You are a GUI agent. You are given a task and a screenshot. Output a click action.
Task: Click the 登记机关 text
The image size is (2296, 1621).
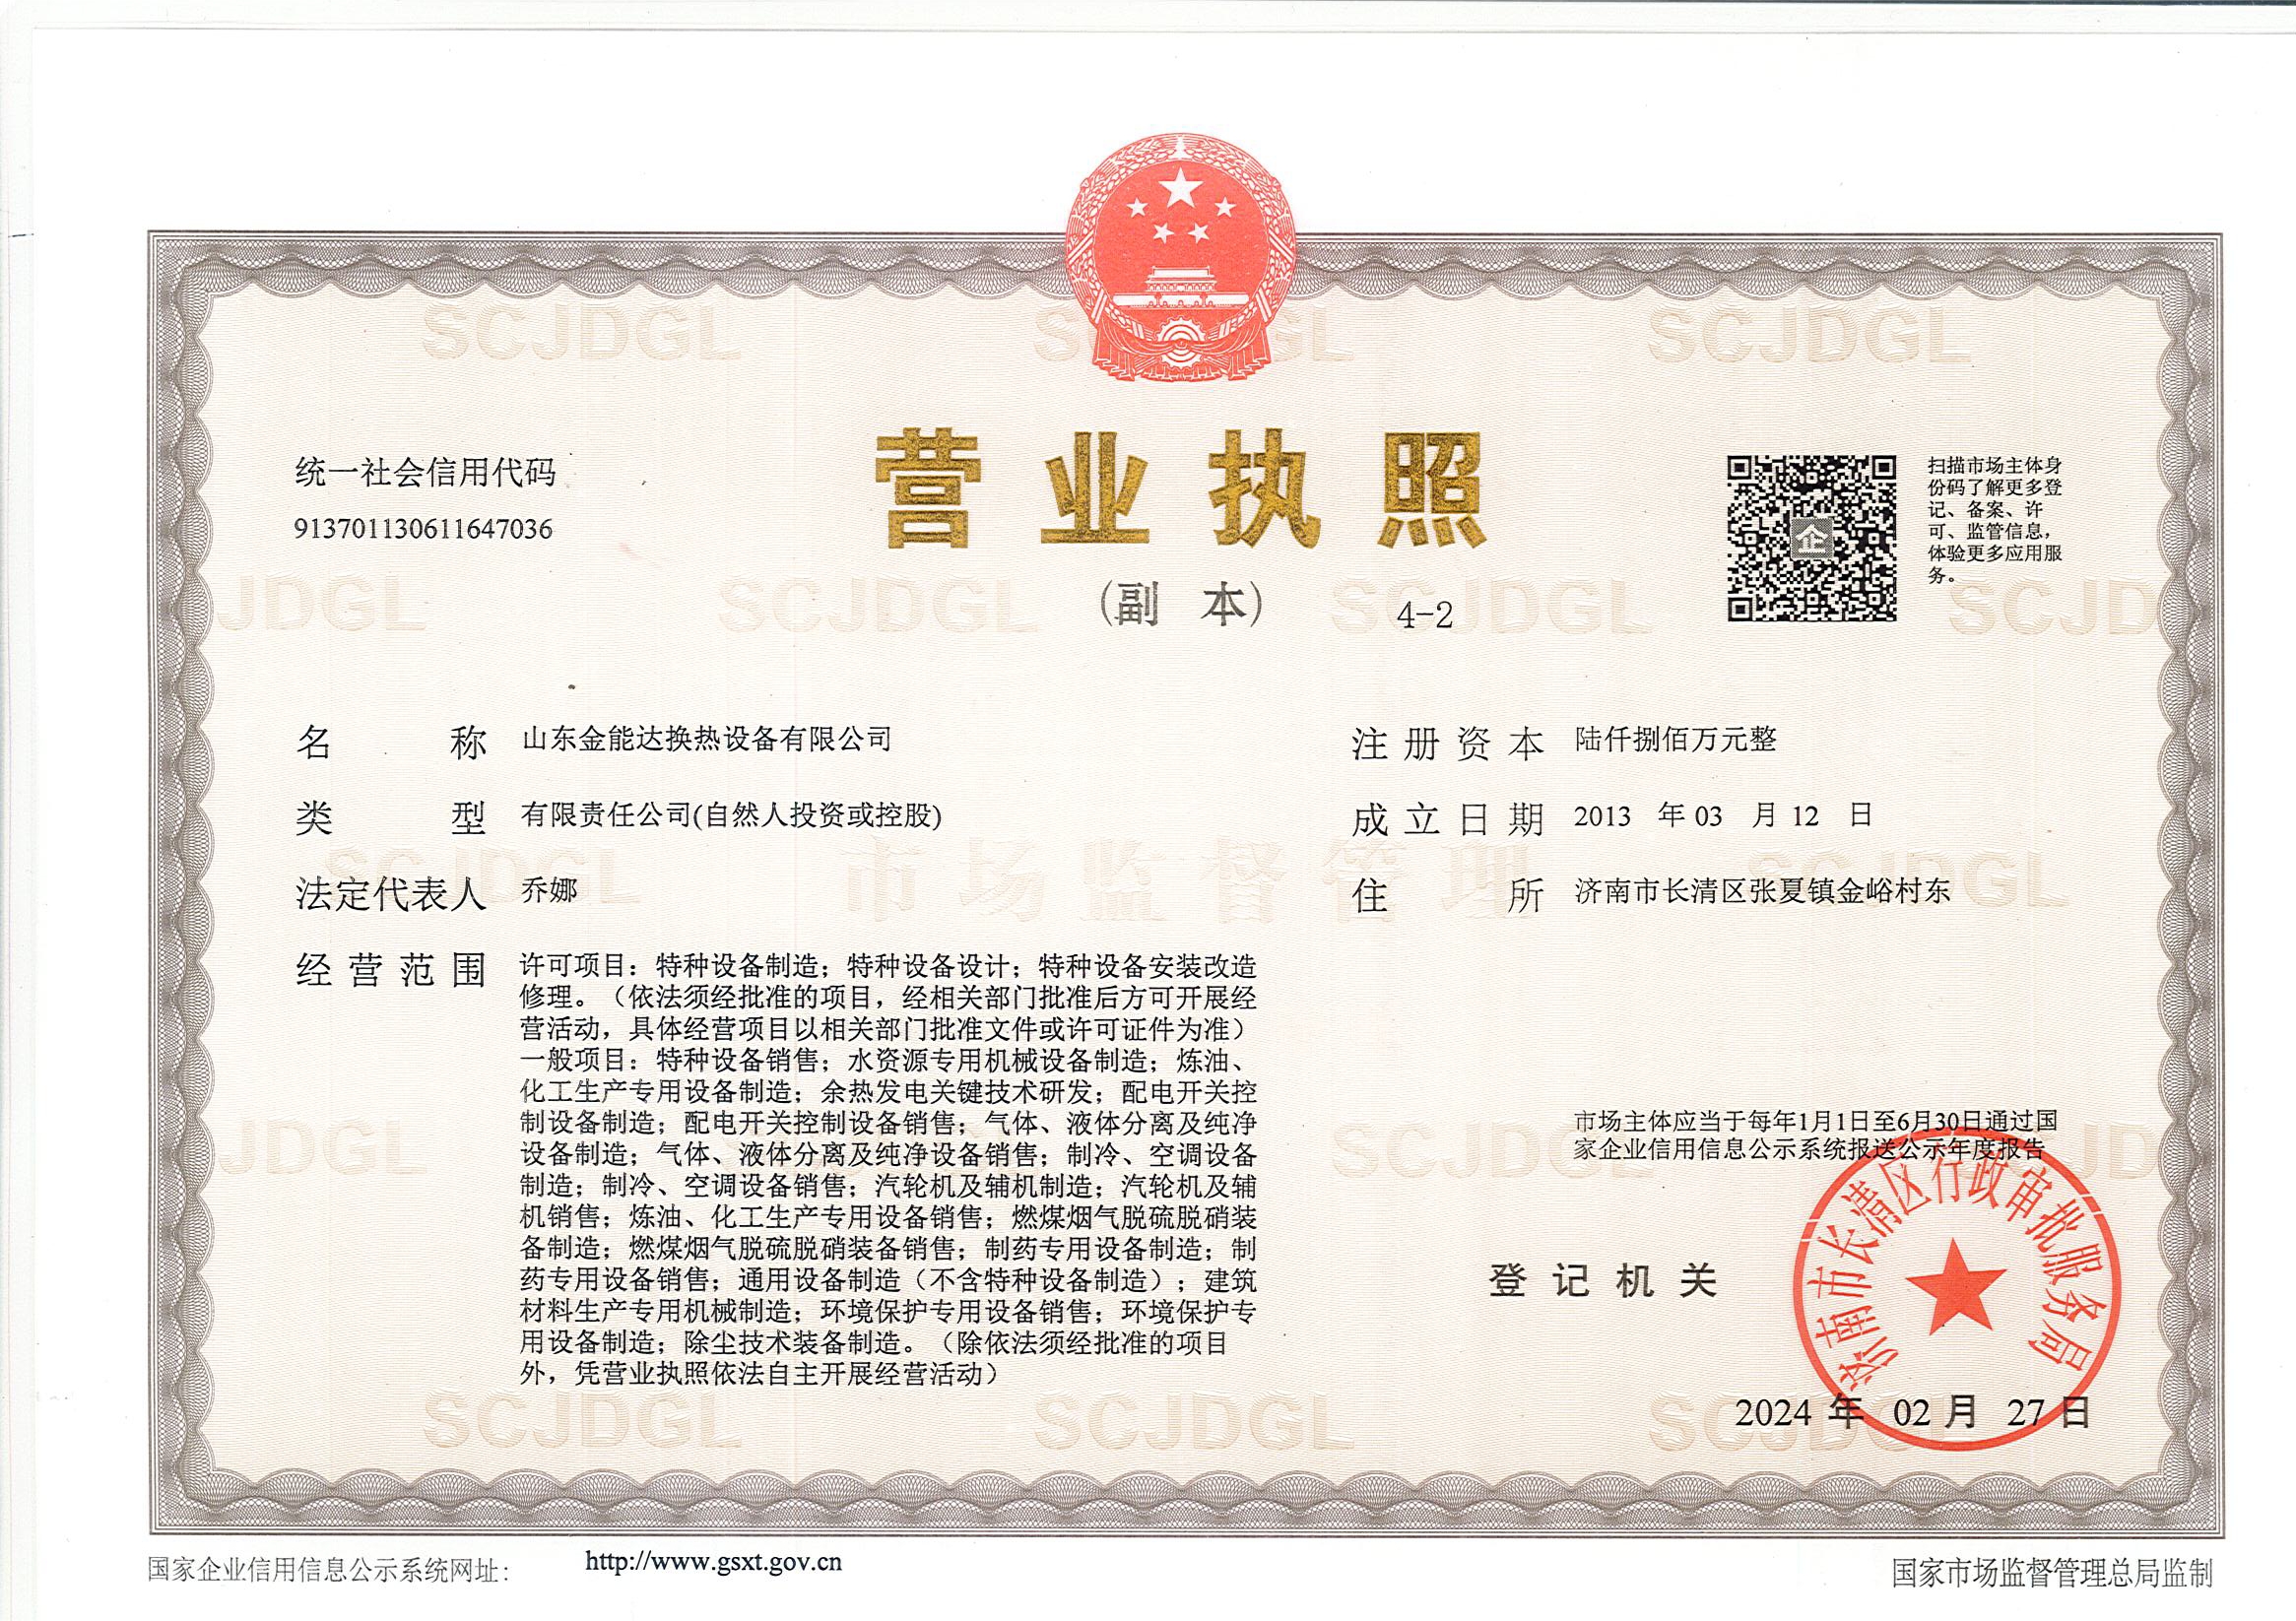(x=1602, y=1281)
